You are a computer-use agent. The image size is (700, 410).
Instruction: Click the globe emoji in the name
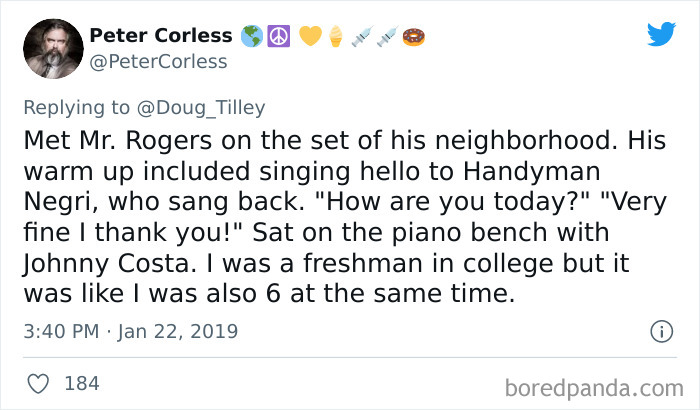tap(251, 37)
